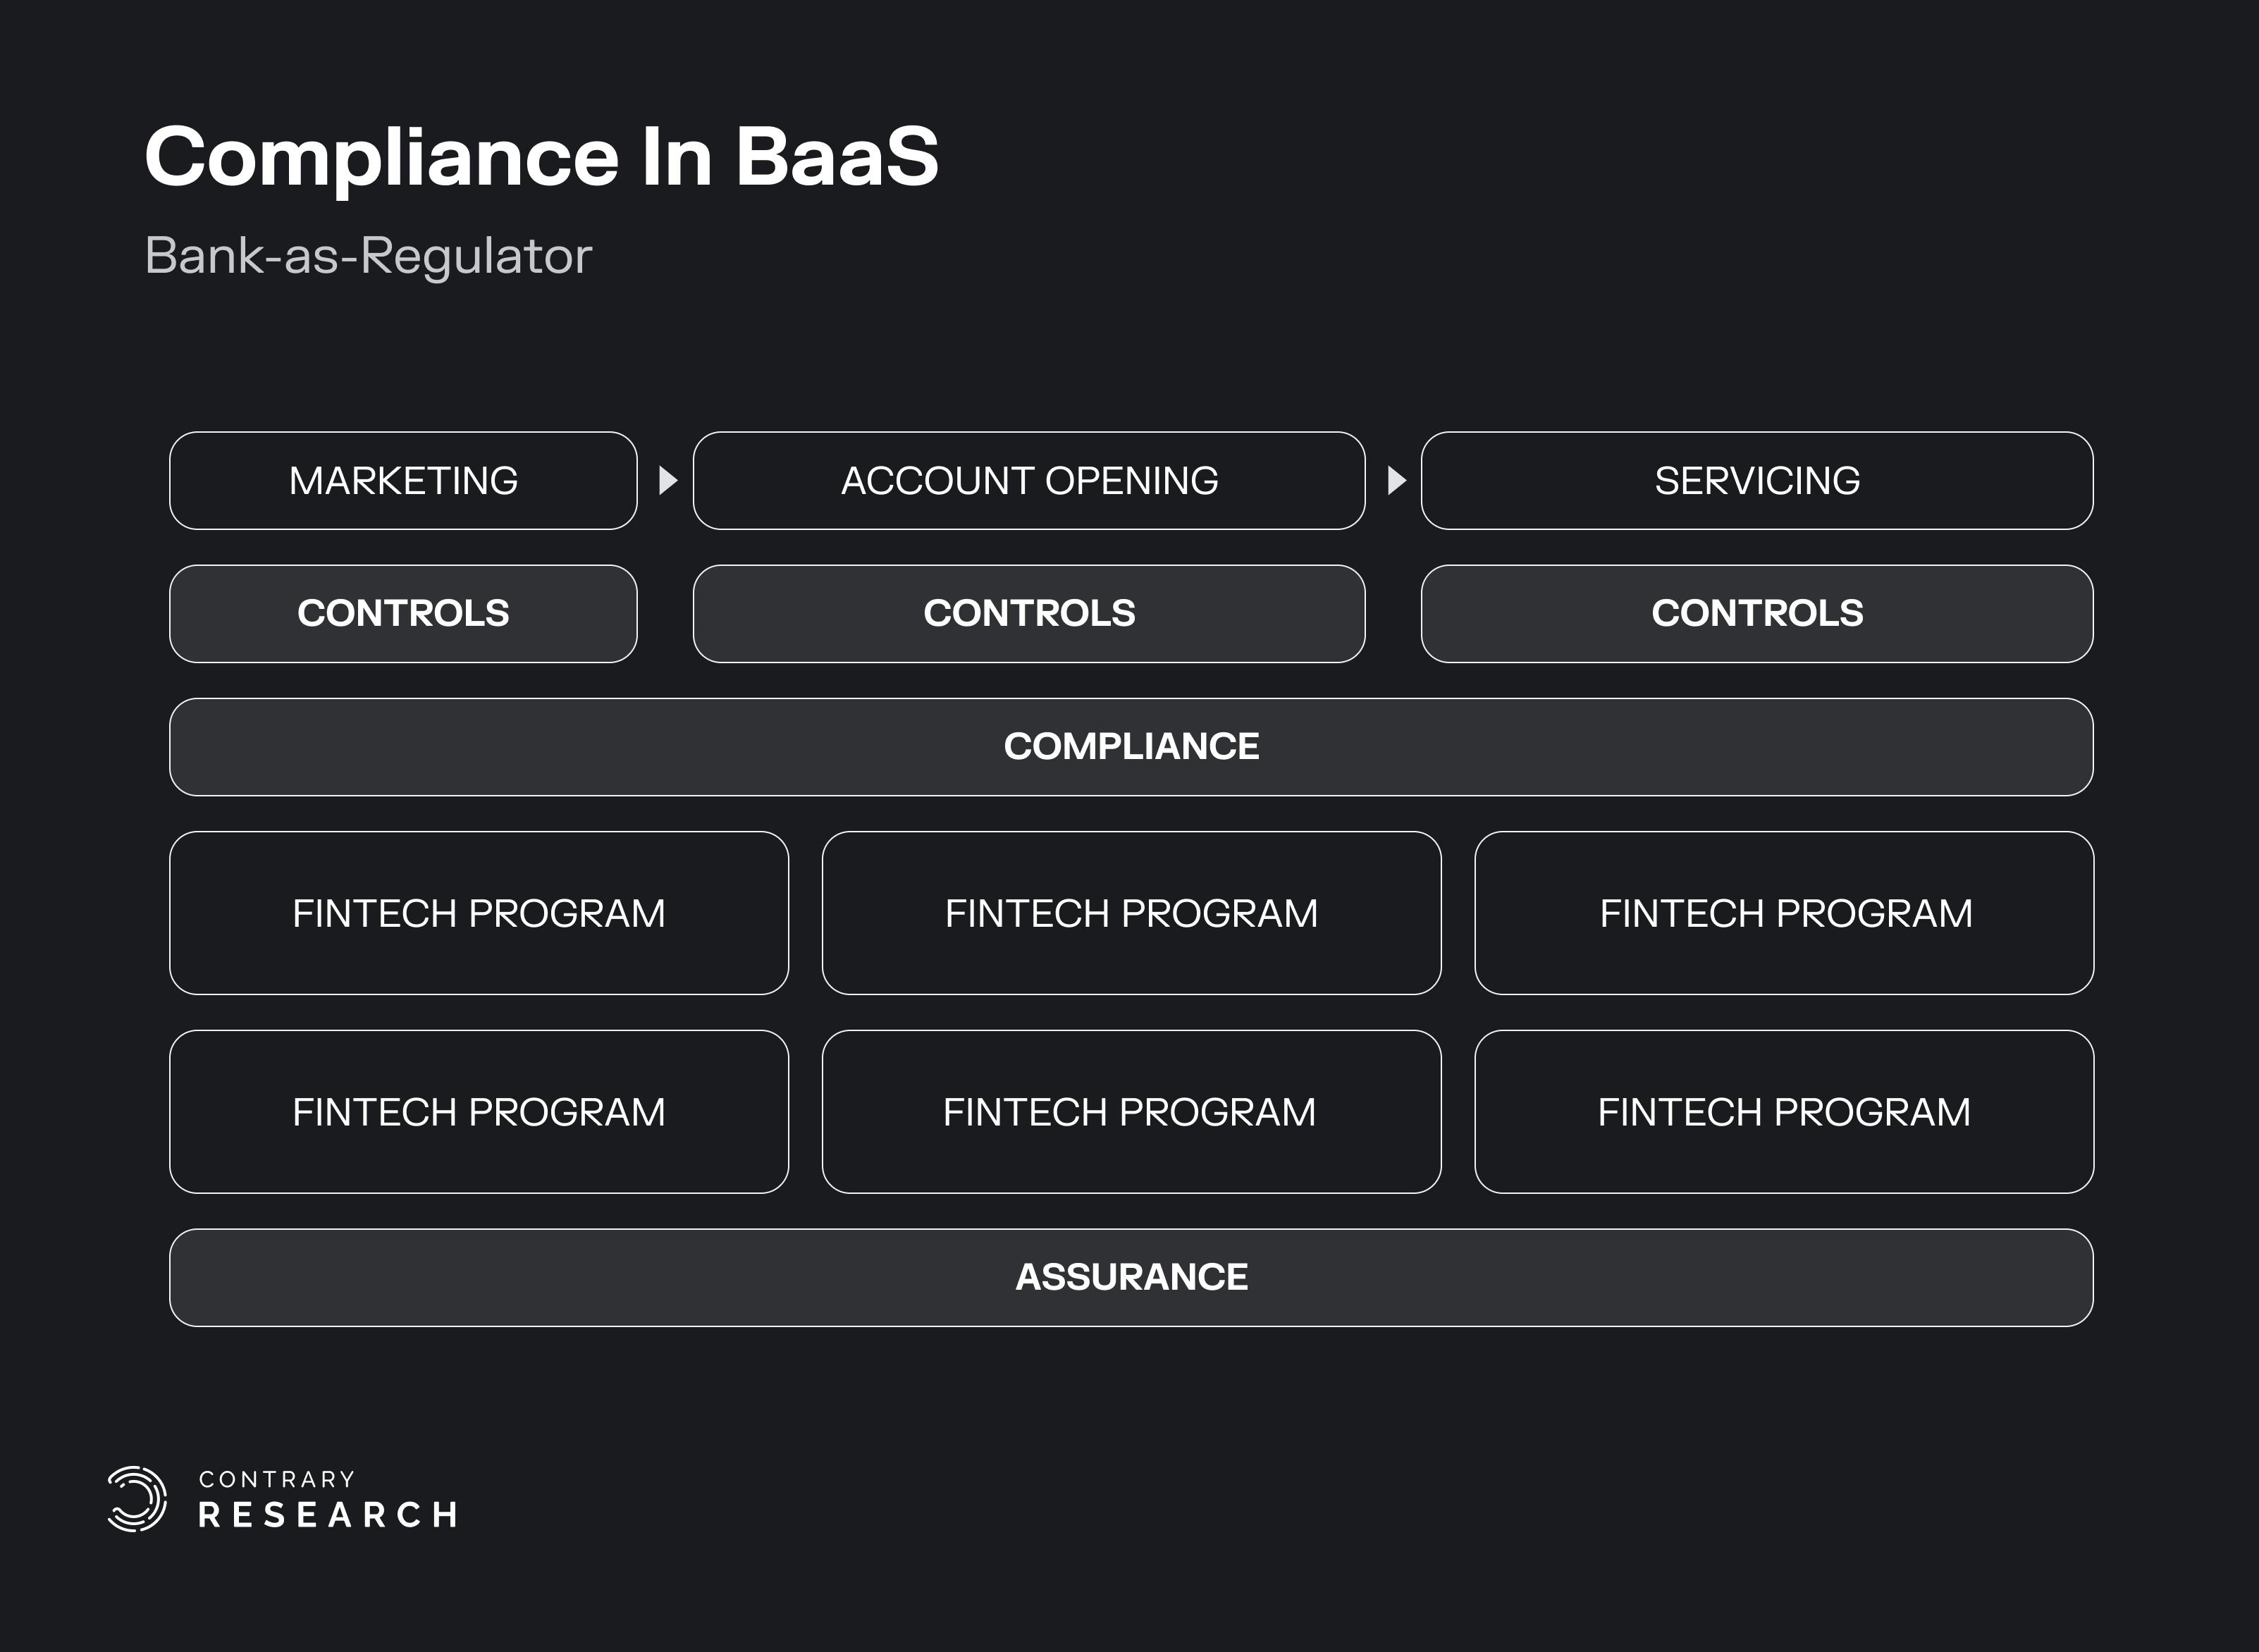Click the lower-middle FINTECH PROGRAM box
This screenshot has width=2259, height=1652.
[x=1131, y=1112]
